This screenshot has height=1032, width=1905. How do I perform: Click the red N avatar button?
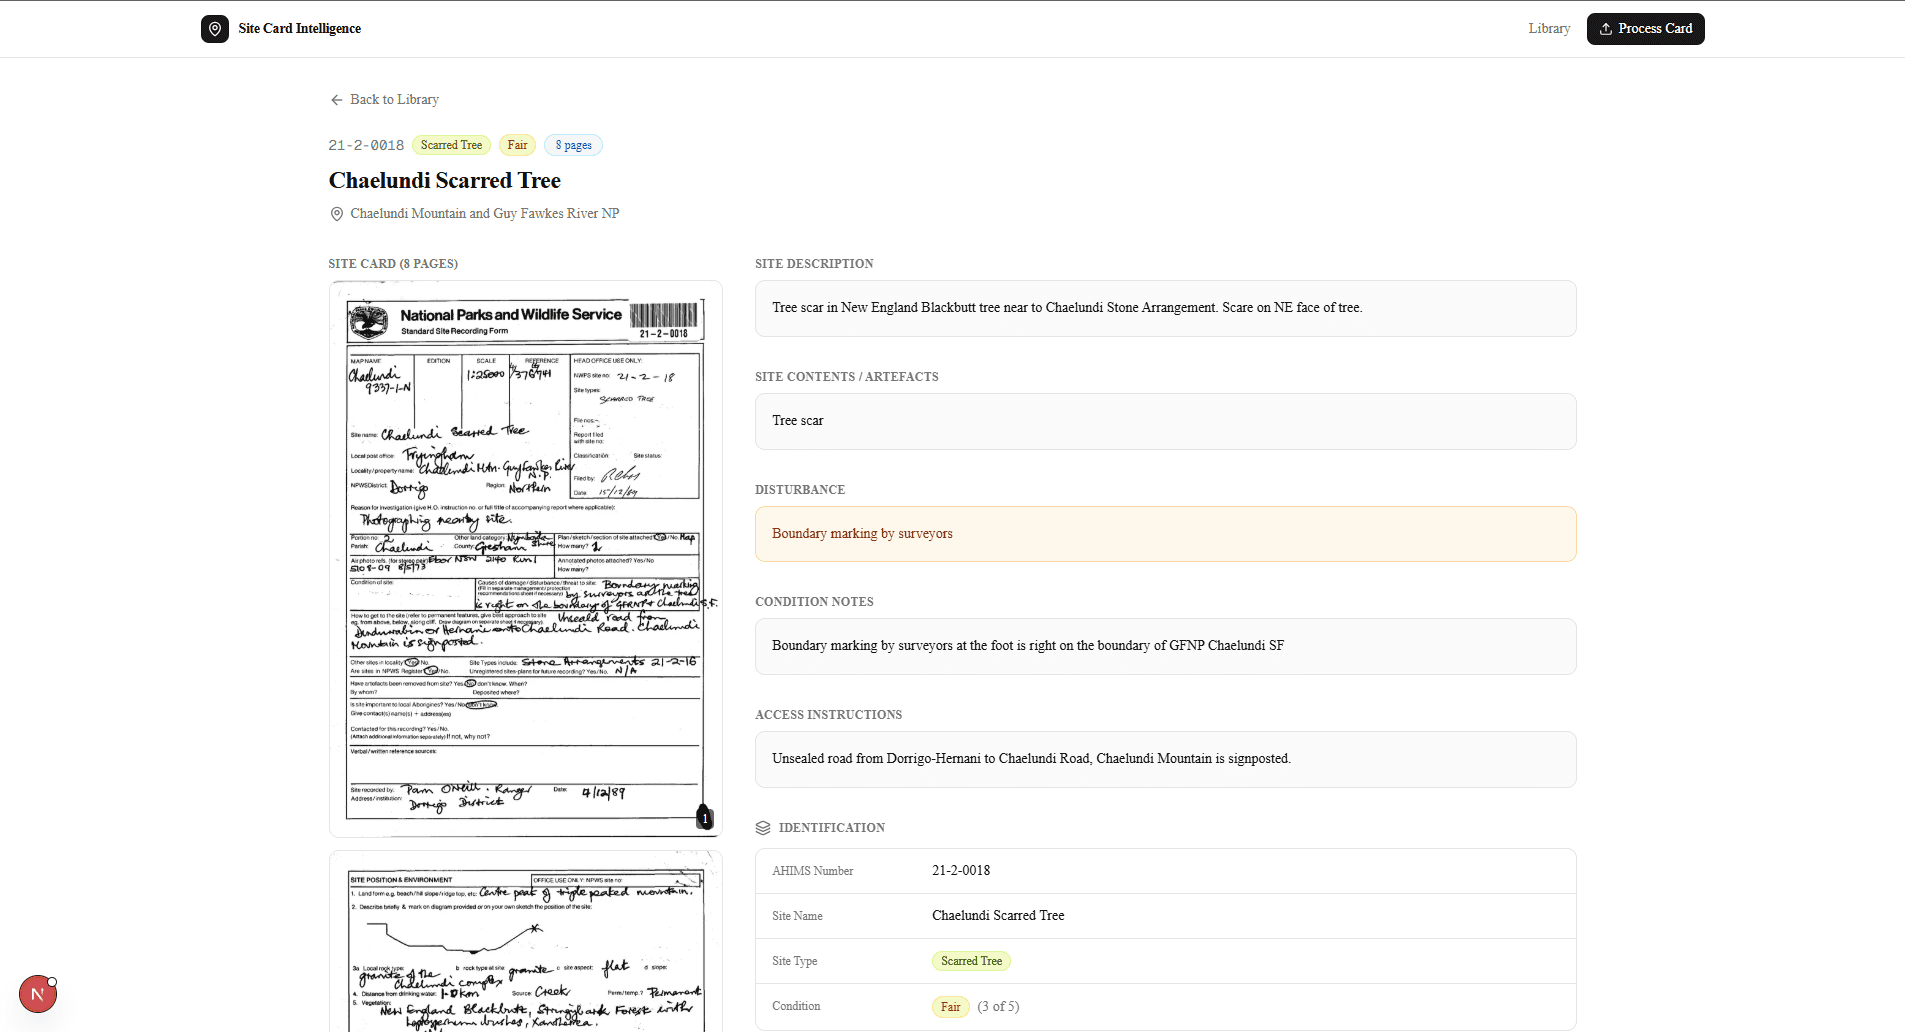click(38, 994)
